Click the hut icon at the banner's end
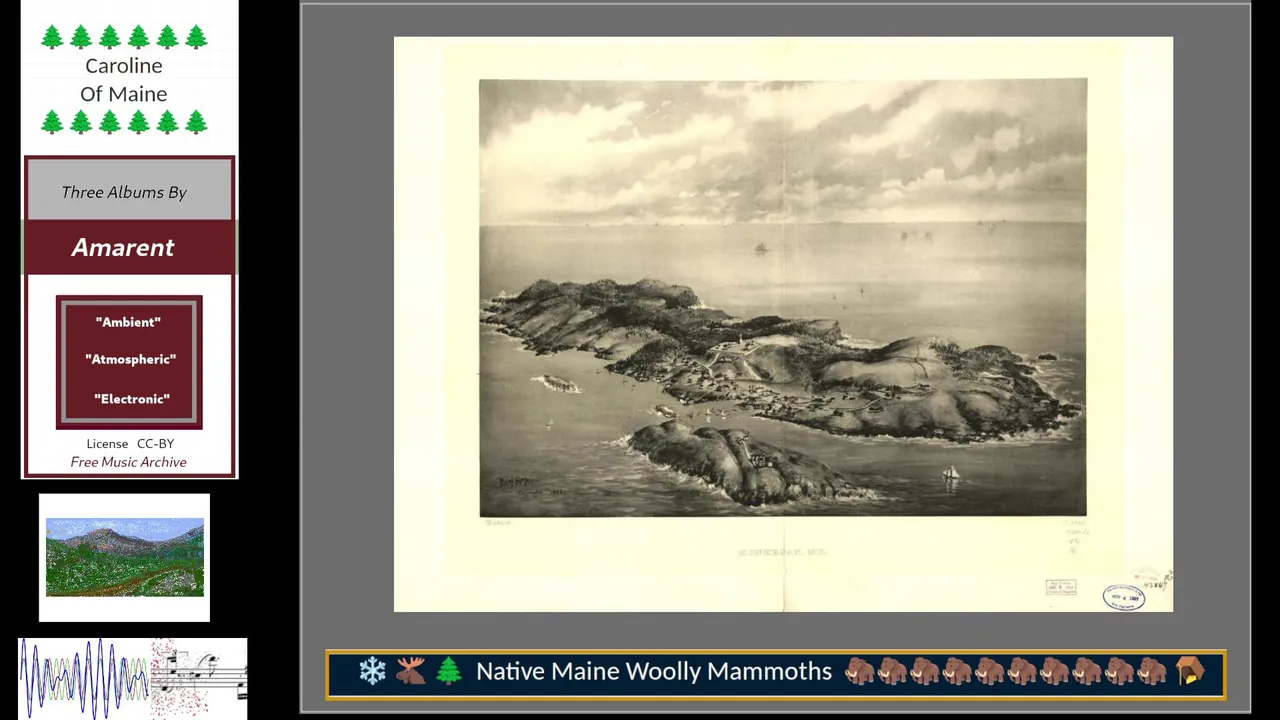The width and height of the screenshot is (1280, 720). (x=1190, y=671)
